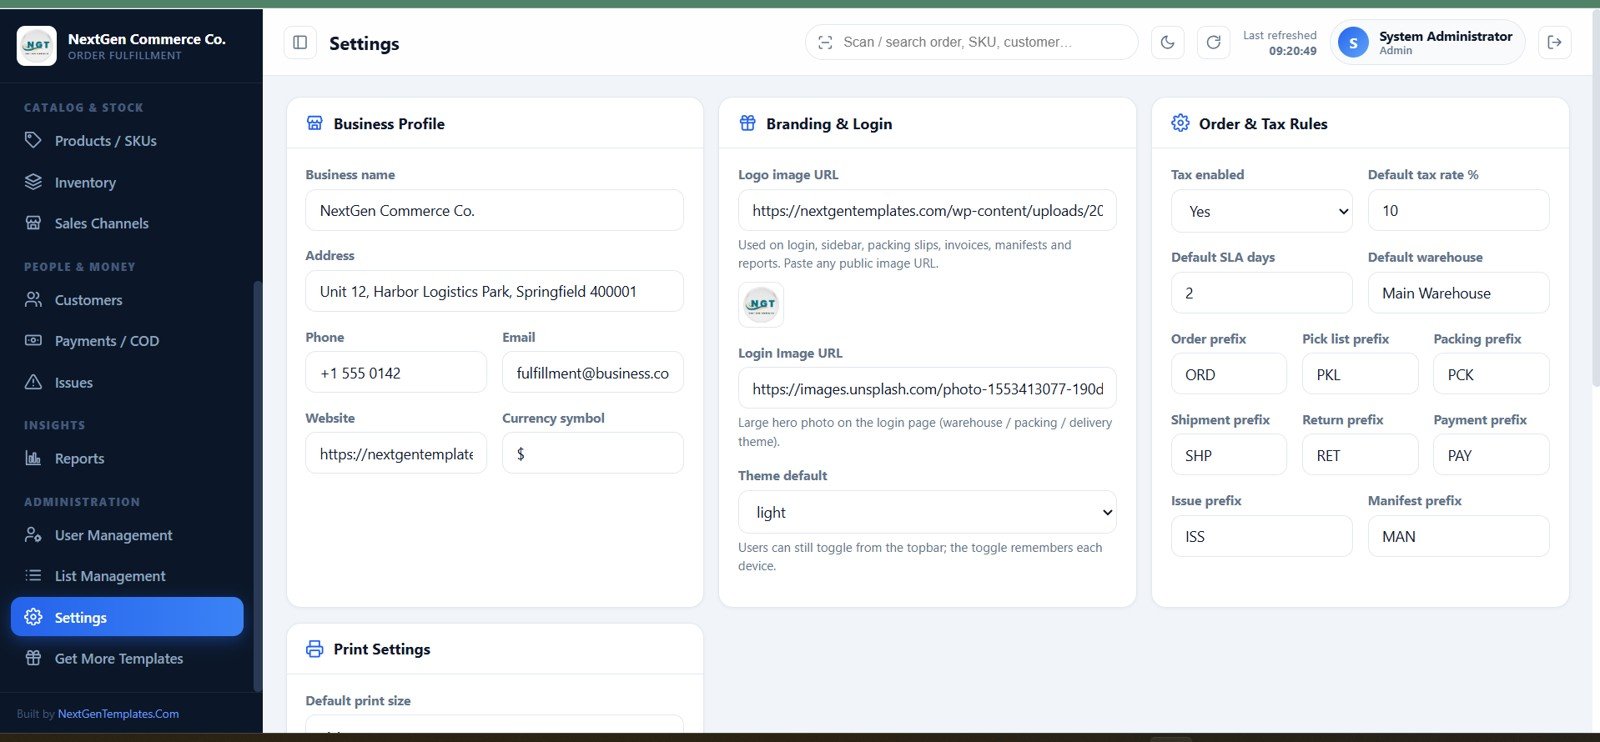Click the Manifest prefix field MAN
Viewport: 1600px width, 742px height.
[1458, 536]
